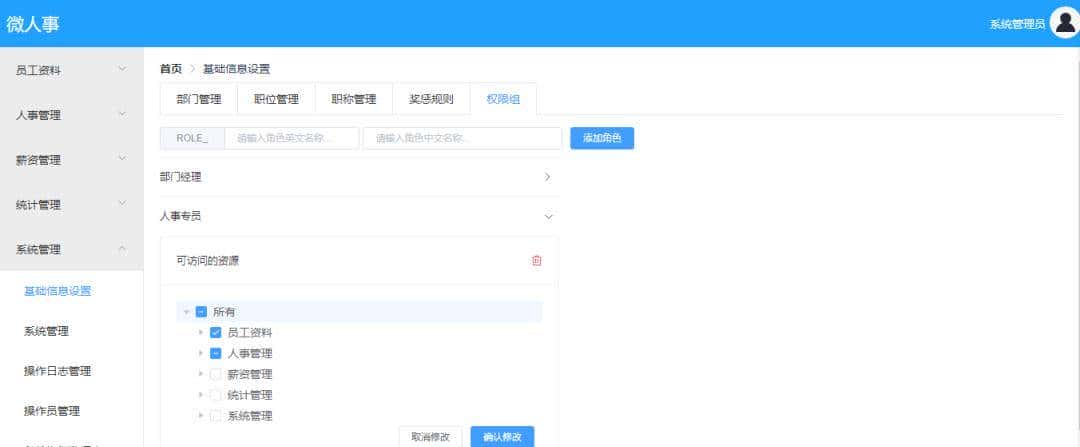The image size is (1080, 447).
Task: Collapse the 系统管理 sidebar menu
Action: [x=72, y=249]
